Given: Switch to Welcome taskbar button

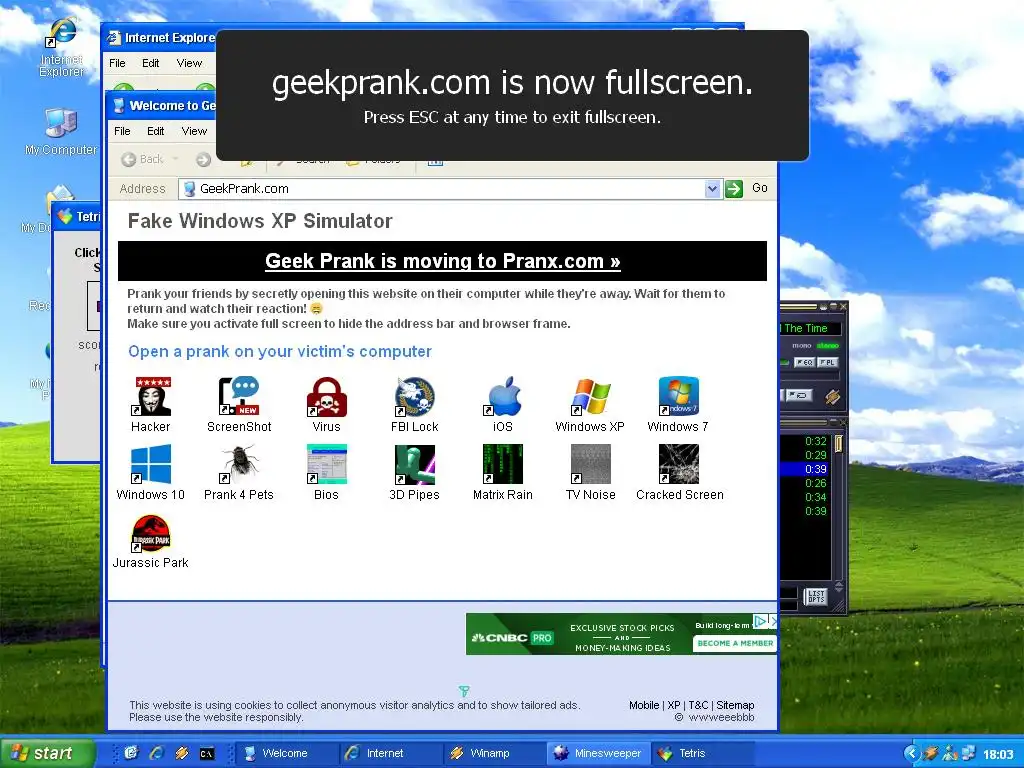Looking at the screenshot, I should (286, 753).
